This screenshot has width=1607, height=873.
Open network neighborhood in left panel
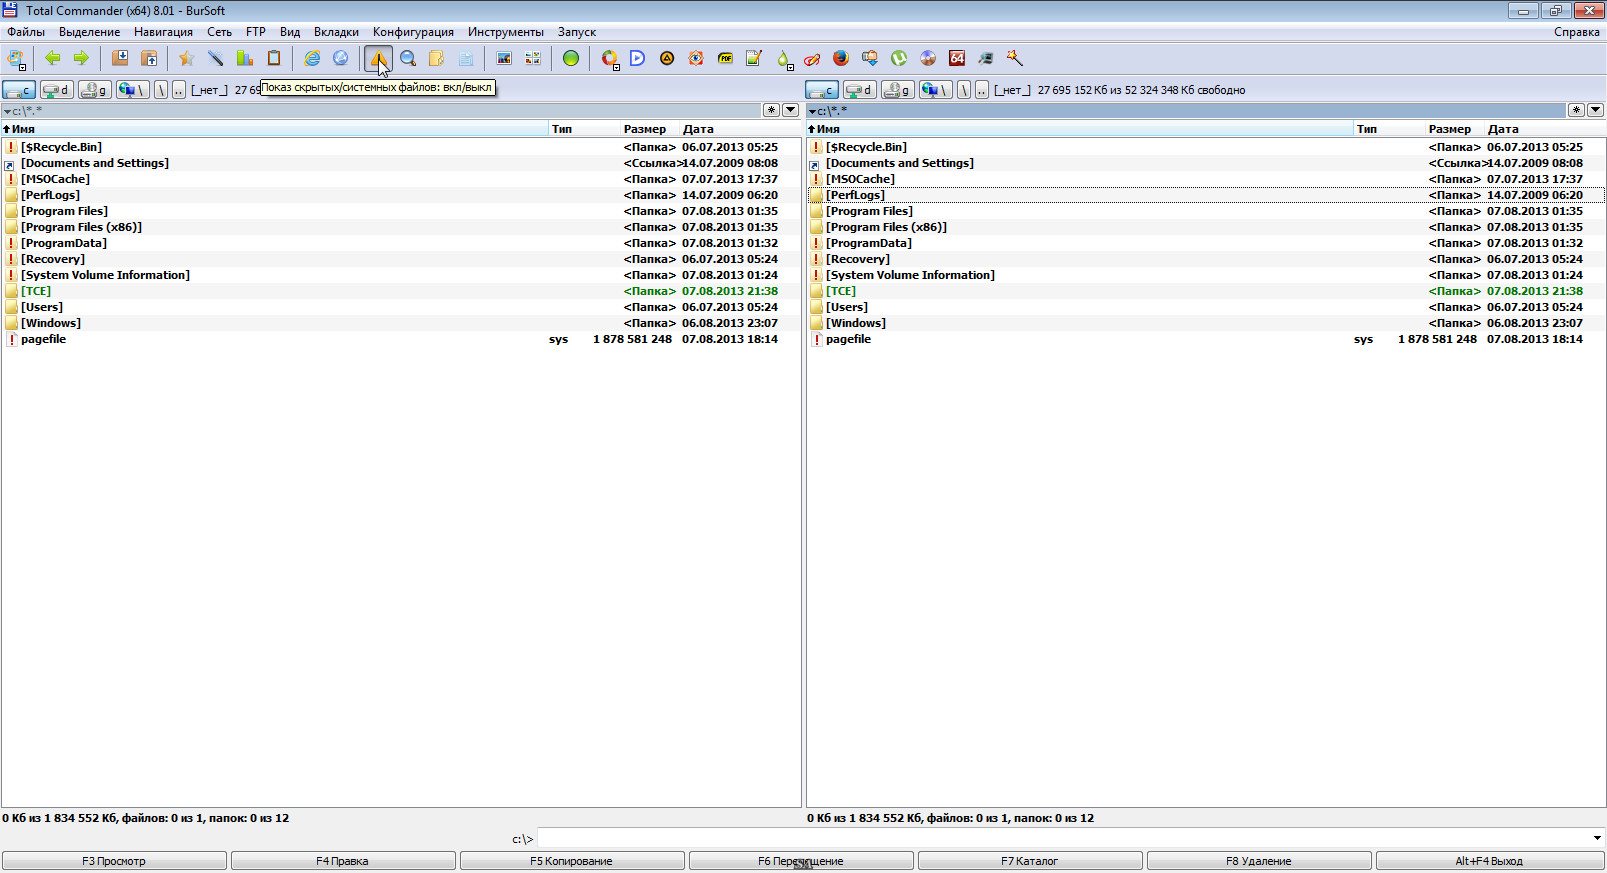(x=133, y=90)
